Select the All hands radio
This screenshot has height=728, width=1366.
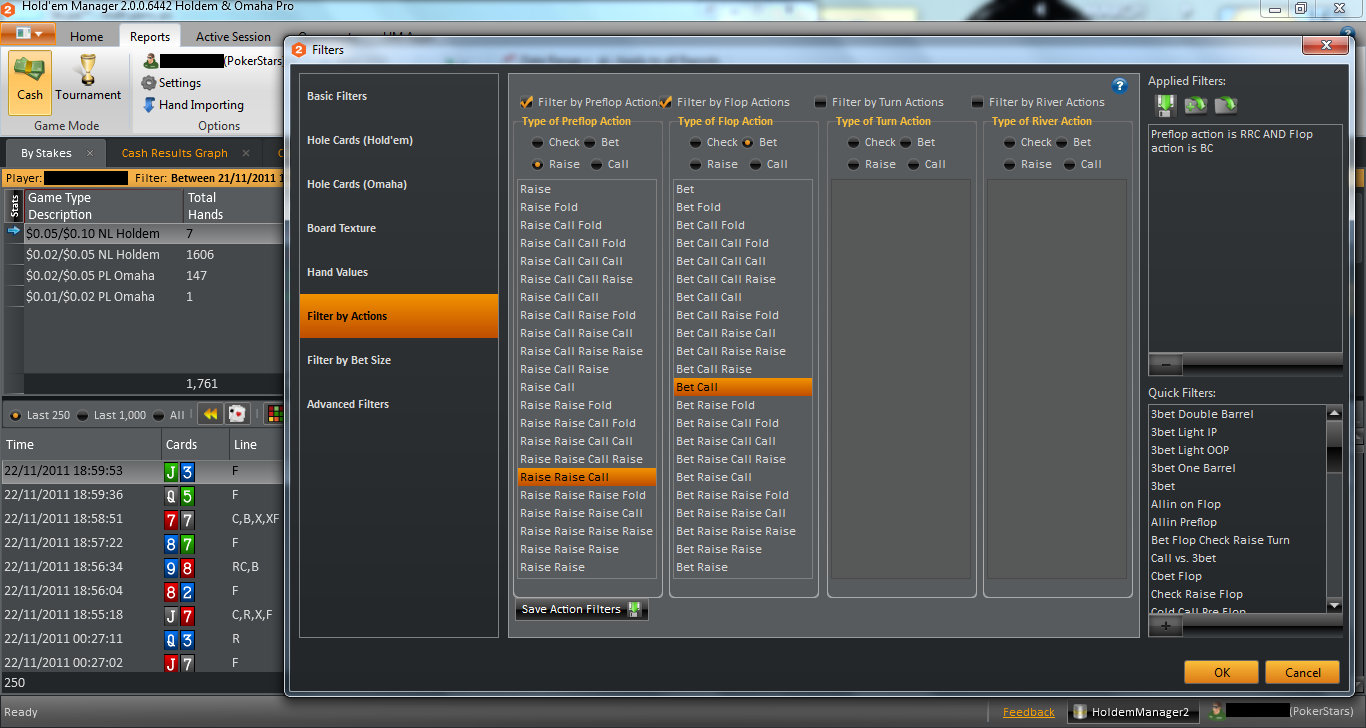pos(161,415)
